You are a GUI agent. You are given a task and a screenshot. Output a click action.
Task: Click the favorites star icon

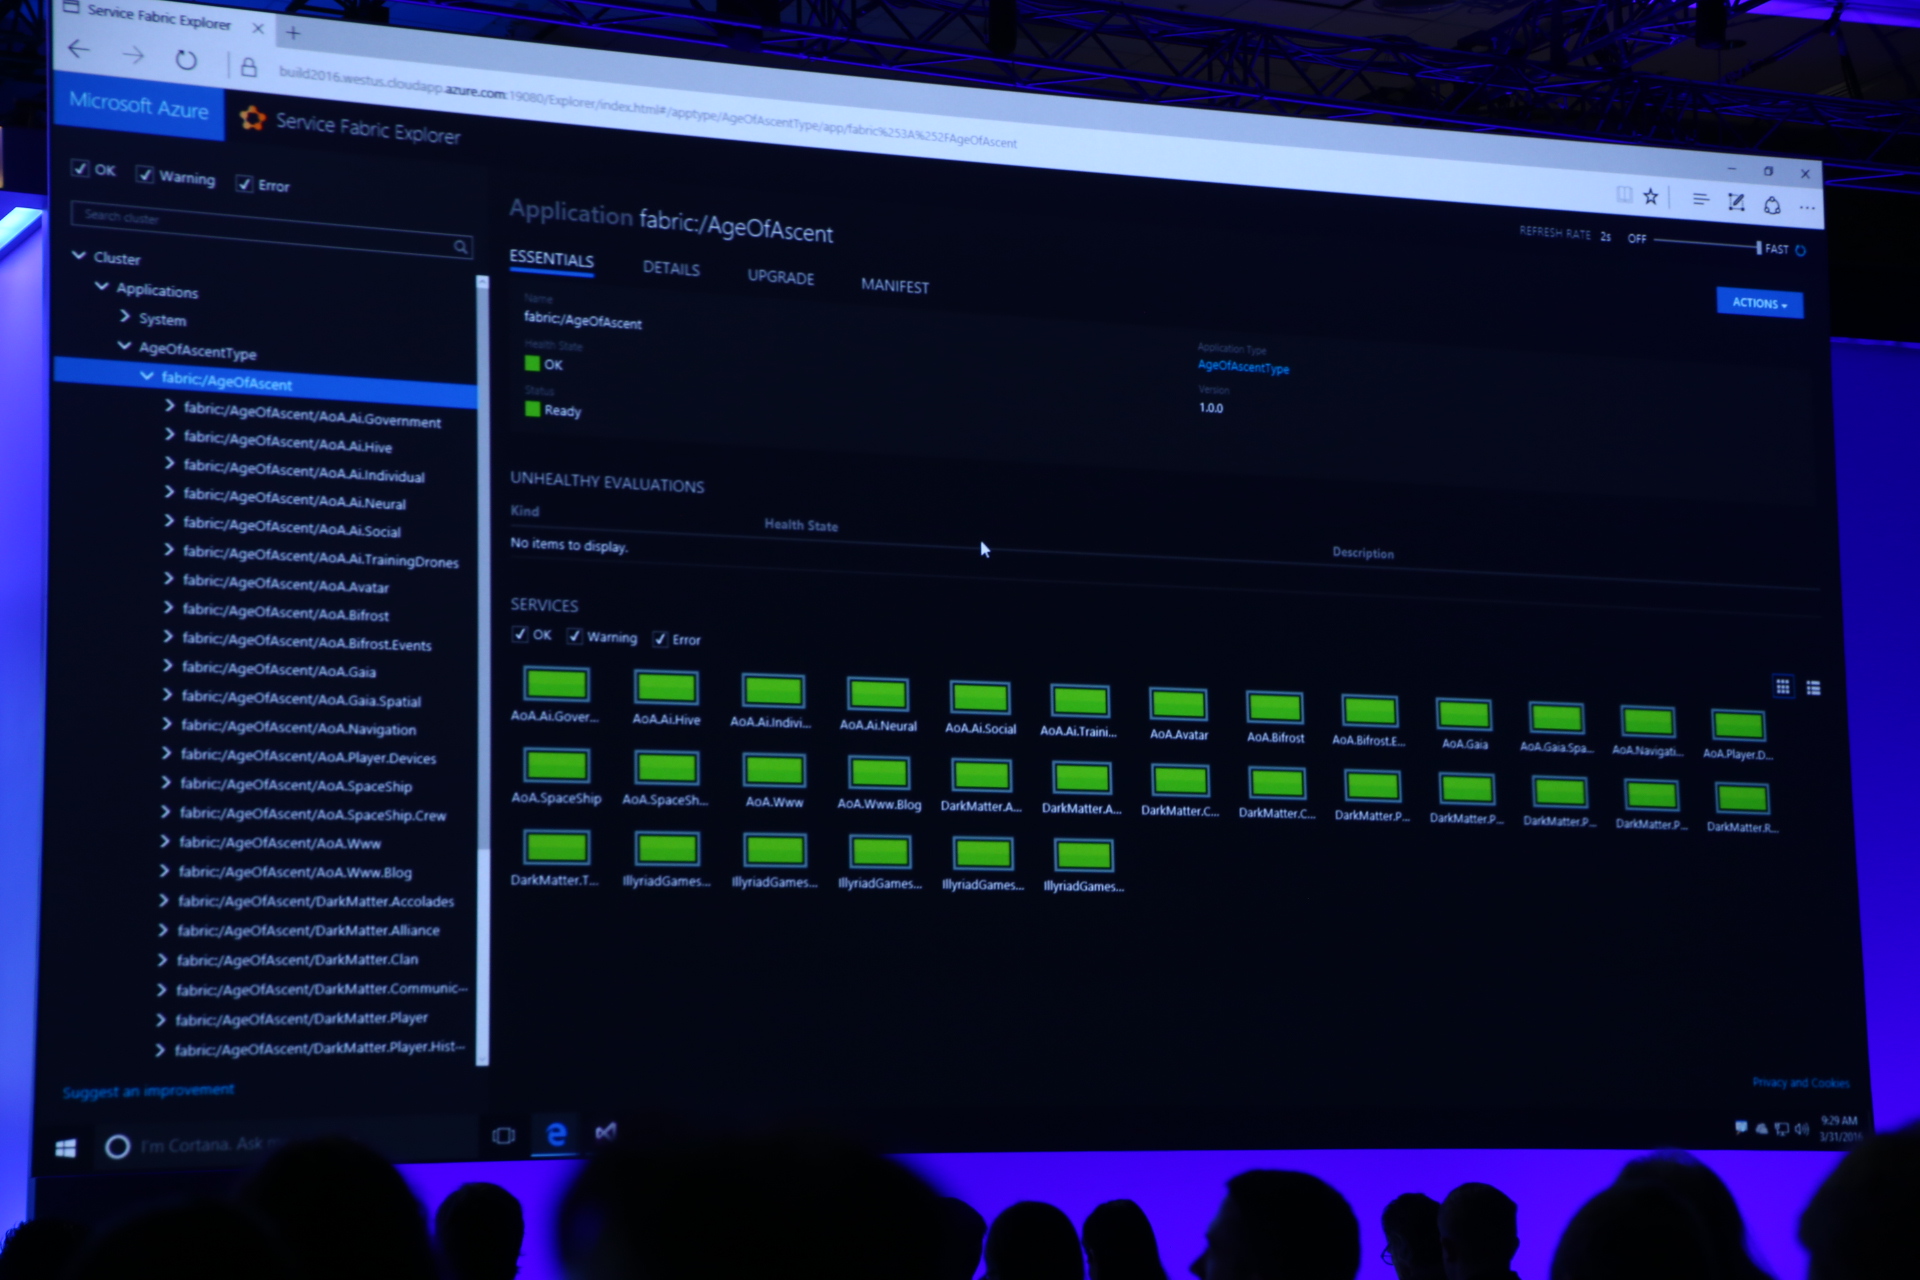click(x=1651, y=198)
